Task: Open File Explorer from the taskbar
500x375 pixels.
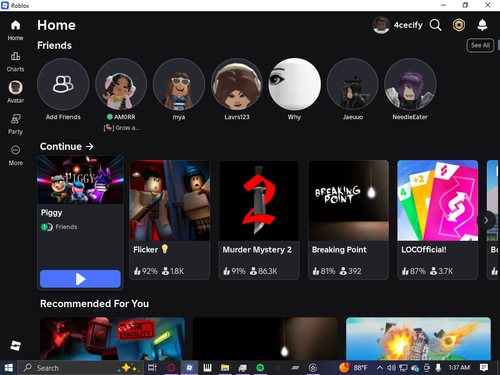Action: (x=225, y=368)
